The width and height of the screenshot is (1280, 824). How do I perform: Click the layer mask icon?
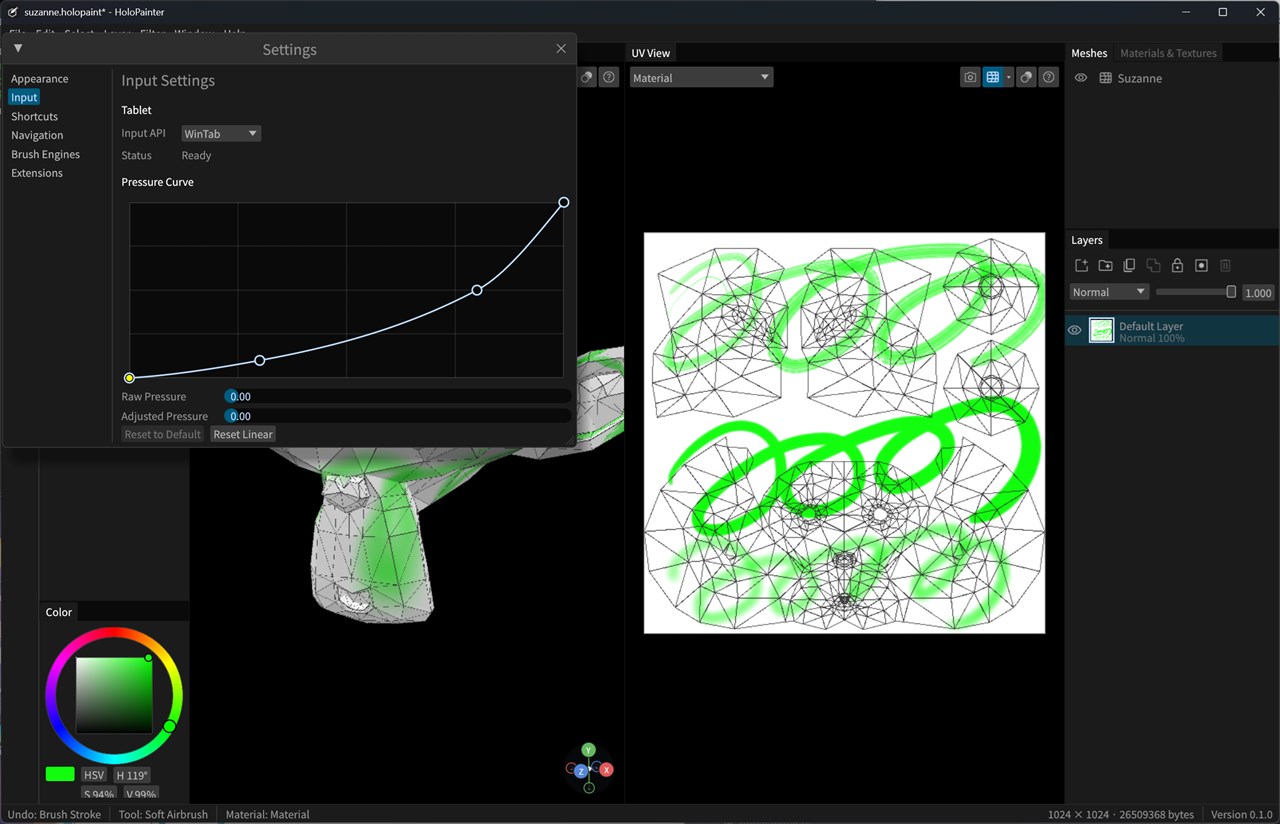click(1201, 265)
